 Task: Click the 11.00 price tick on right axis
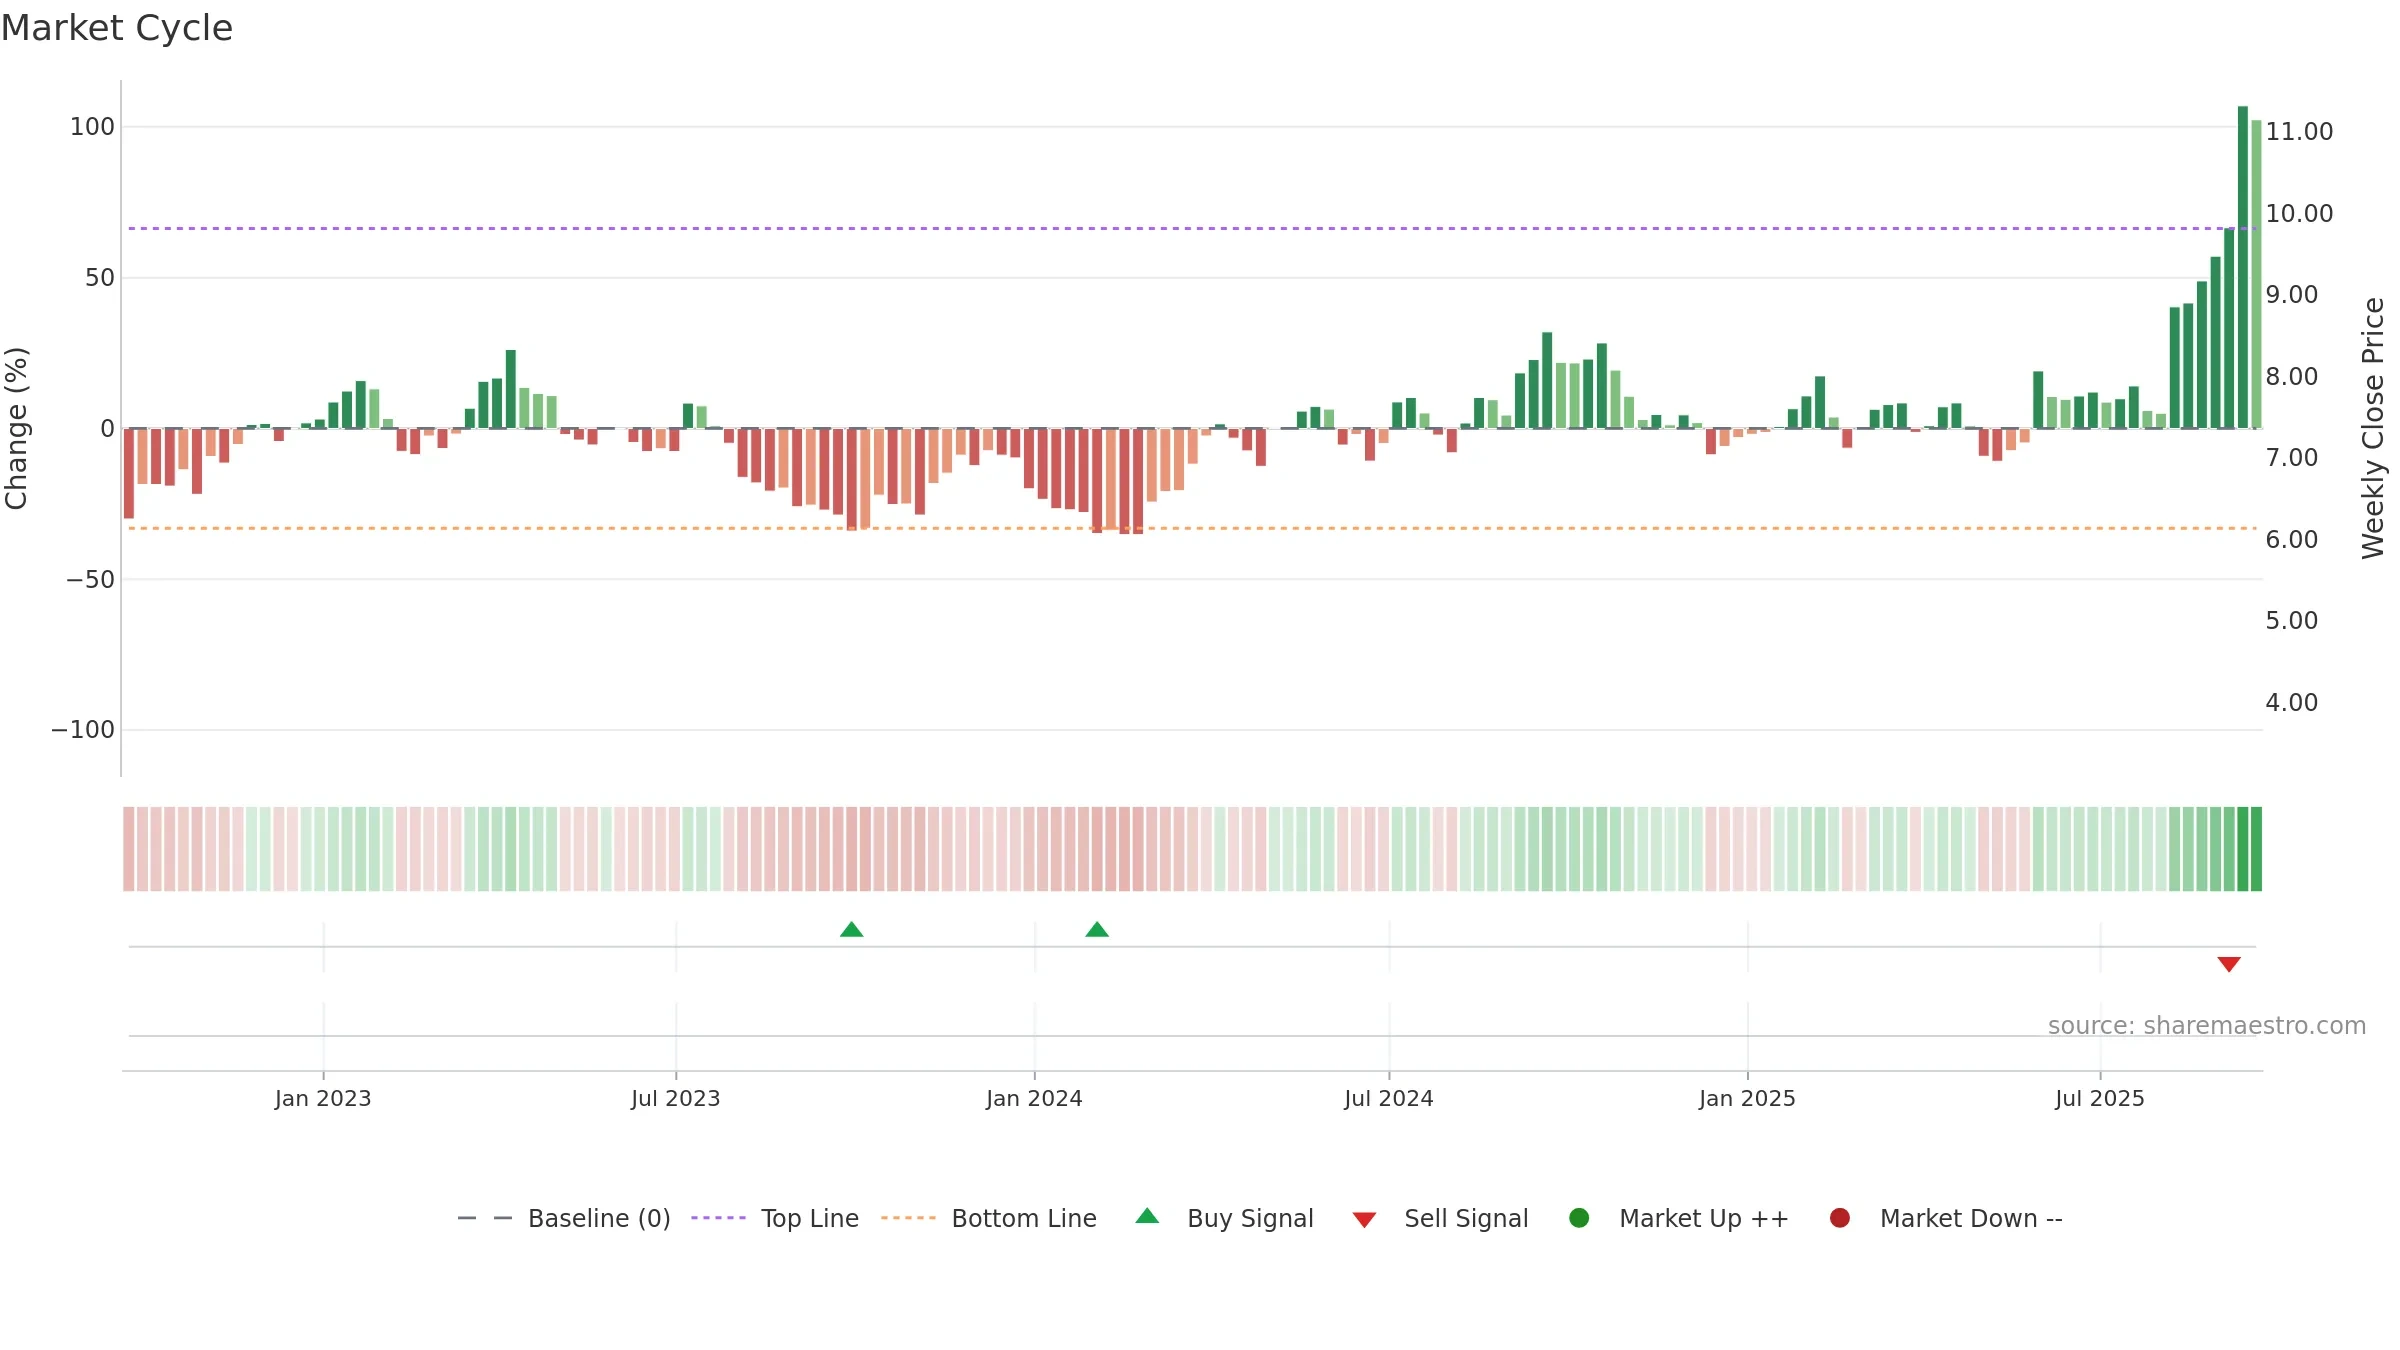2299,131
